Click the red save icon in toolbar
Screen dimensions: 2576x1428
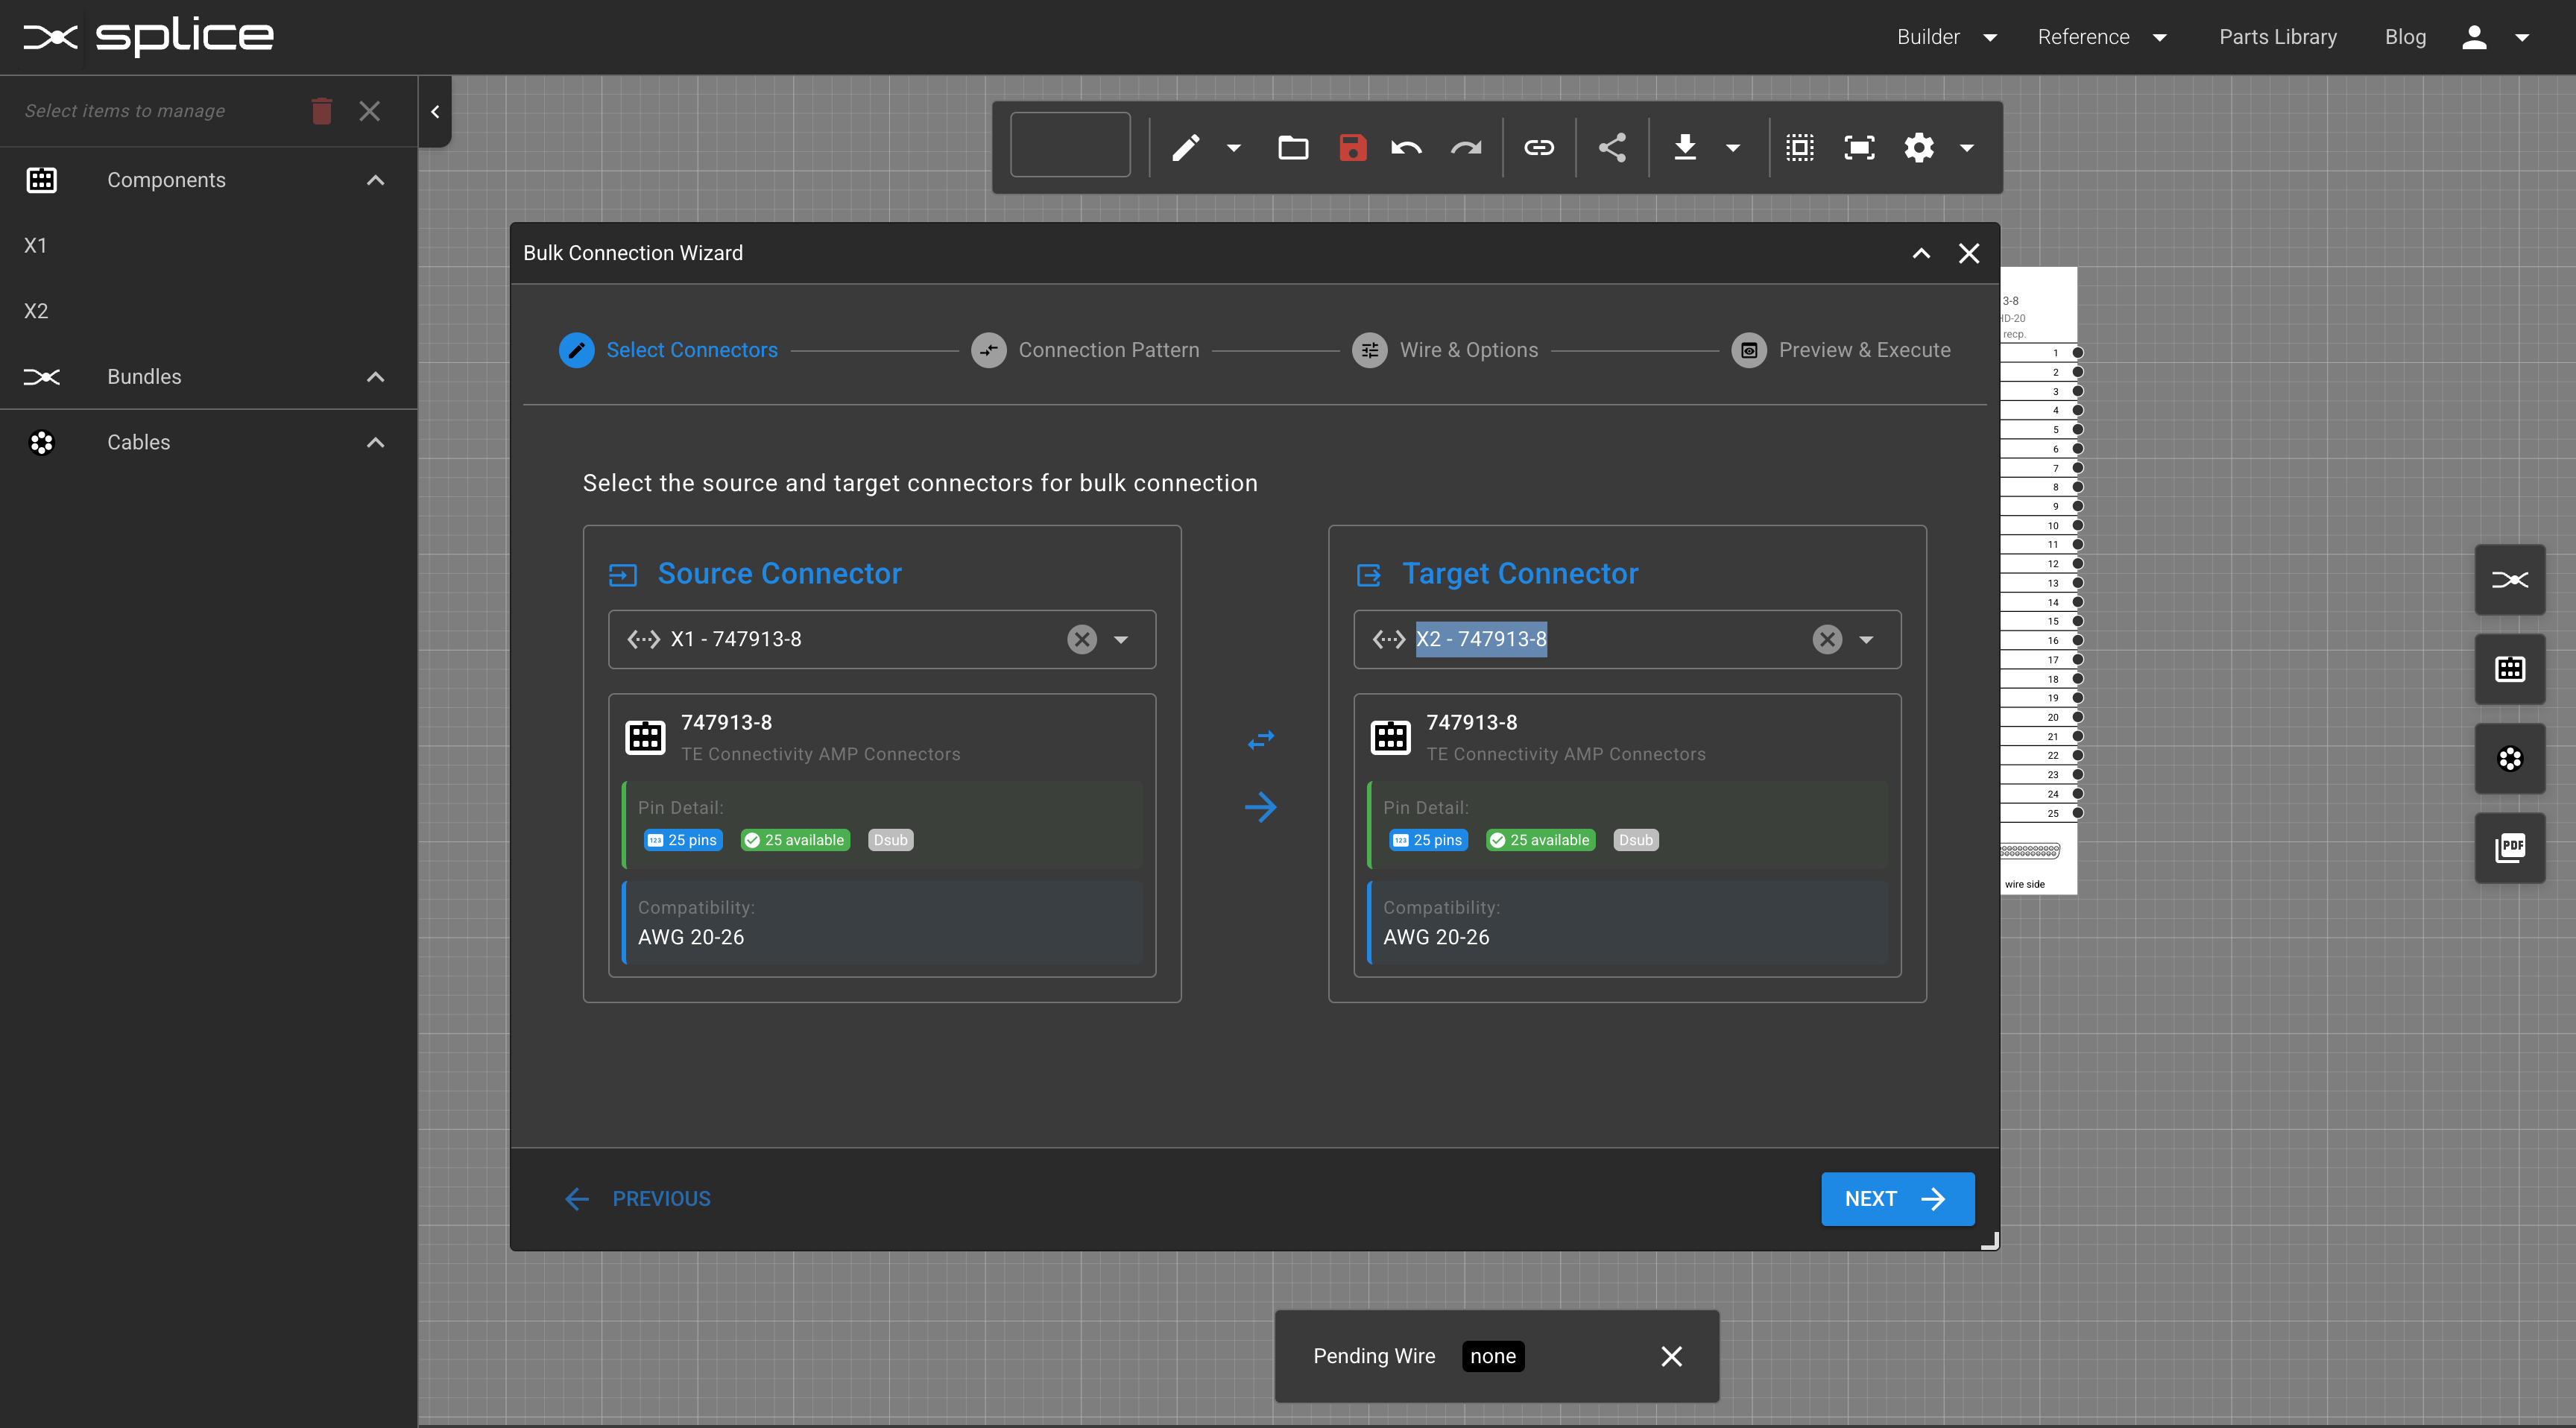(x=1352, y=148)
